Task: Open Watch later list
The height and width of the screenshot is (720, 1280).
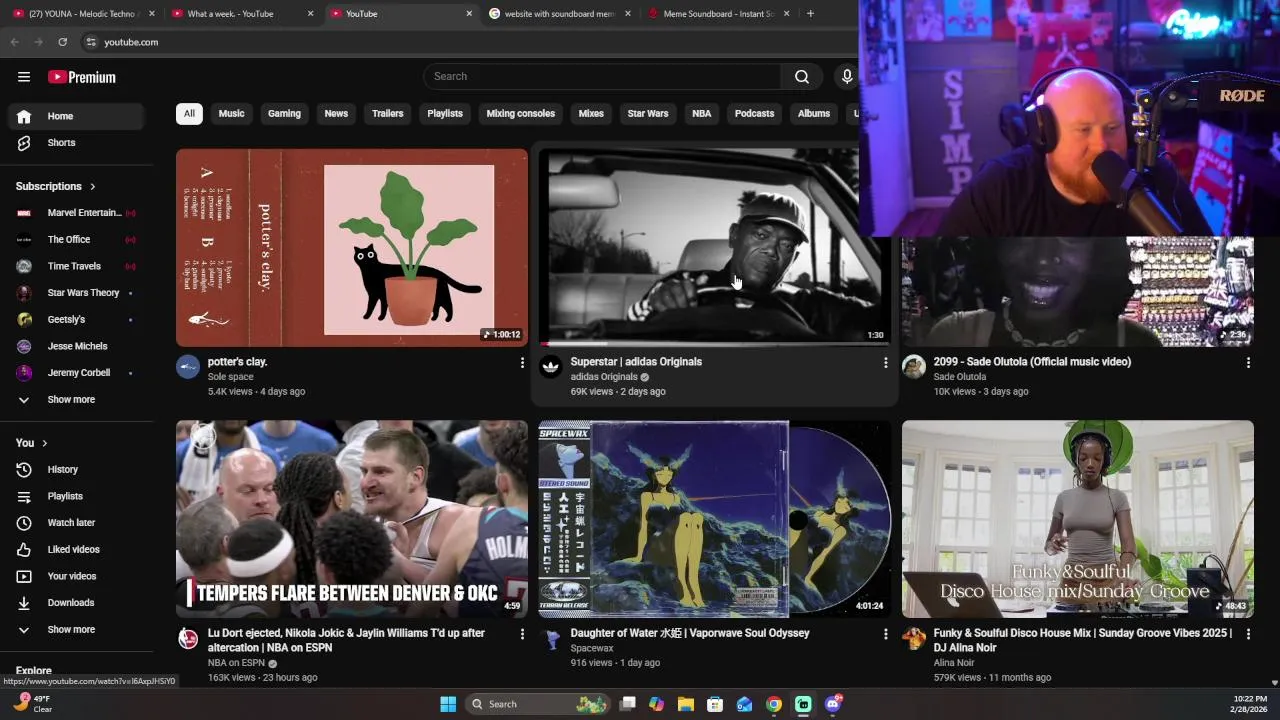Action: point(78,523)
